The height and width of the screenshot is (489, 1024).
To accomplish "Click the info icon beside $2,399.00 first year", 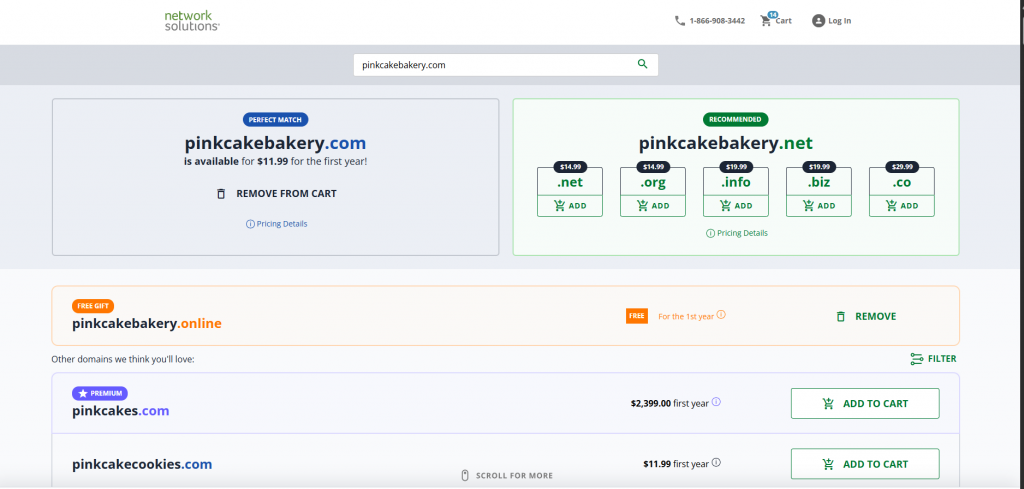I will pyautogui.click(x=716, y=402).
